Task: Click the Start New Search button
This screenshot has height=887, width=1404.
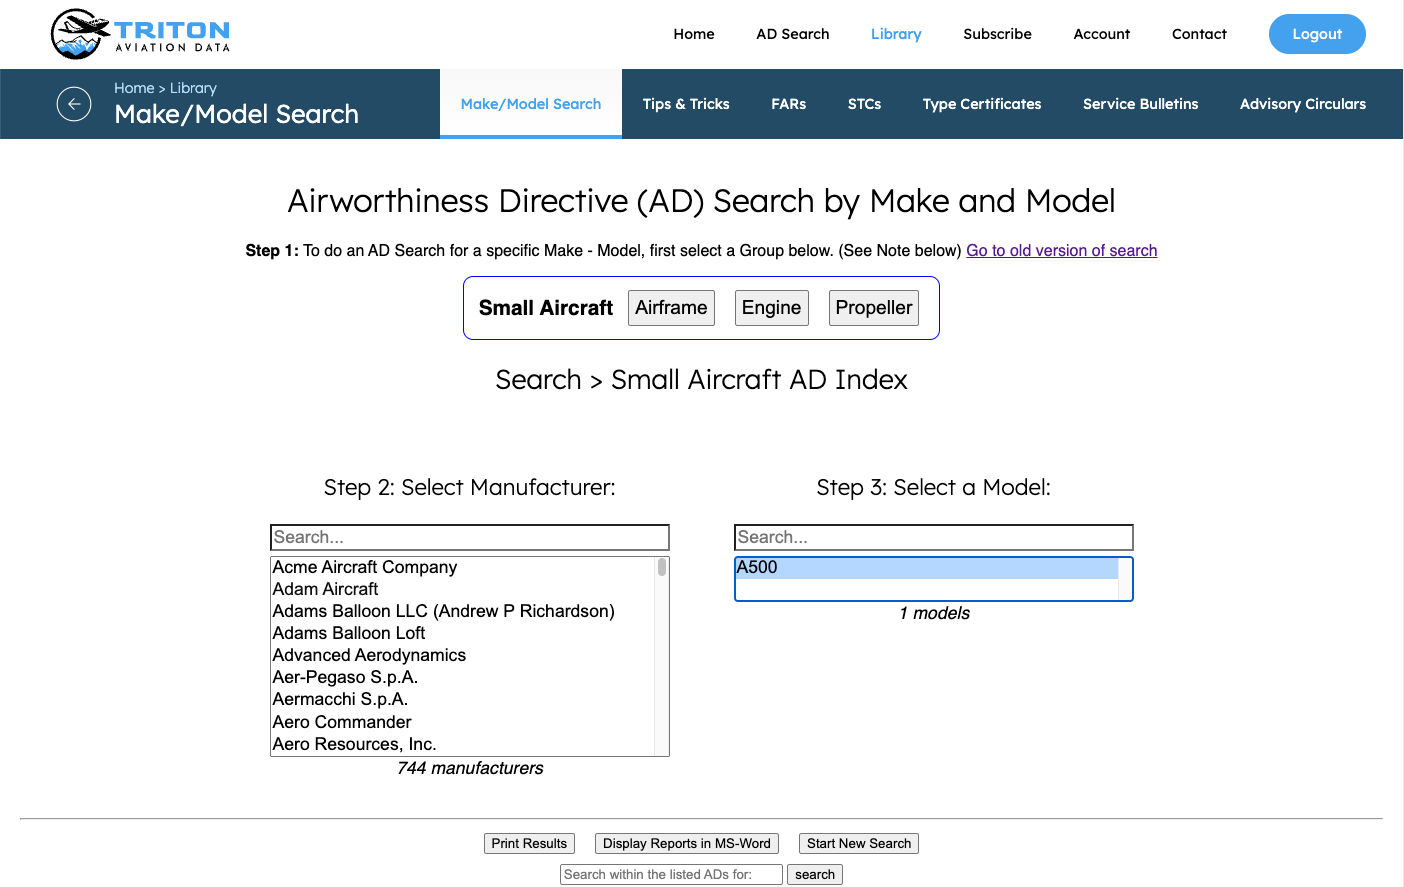Action: click(x=859, y=843)
